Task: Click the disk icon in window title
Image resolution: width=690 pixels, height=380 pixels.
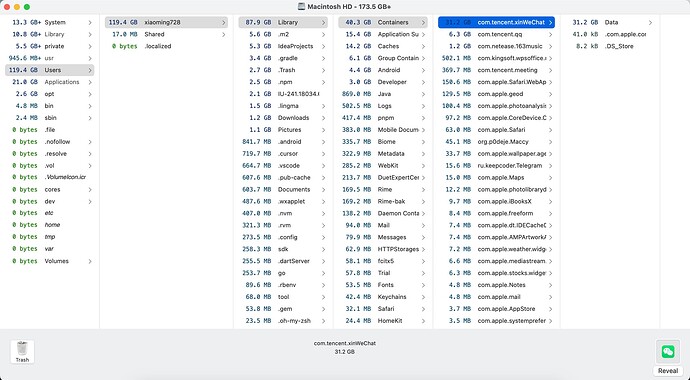Action: tap(301, 7)
